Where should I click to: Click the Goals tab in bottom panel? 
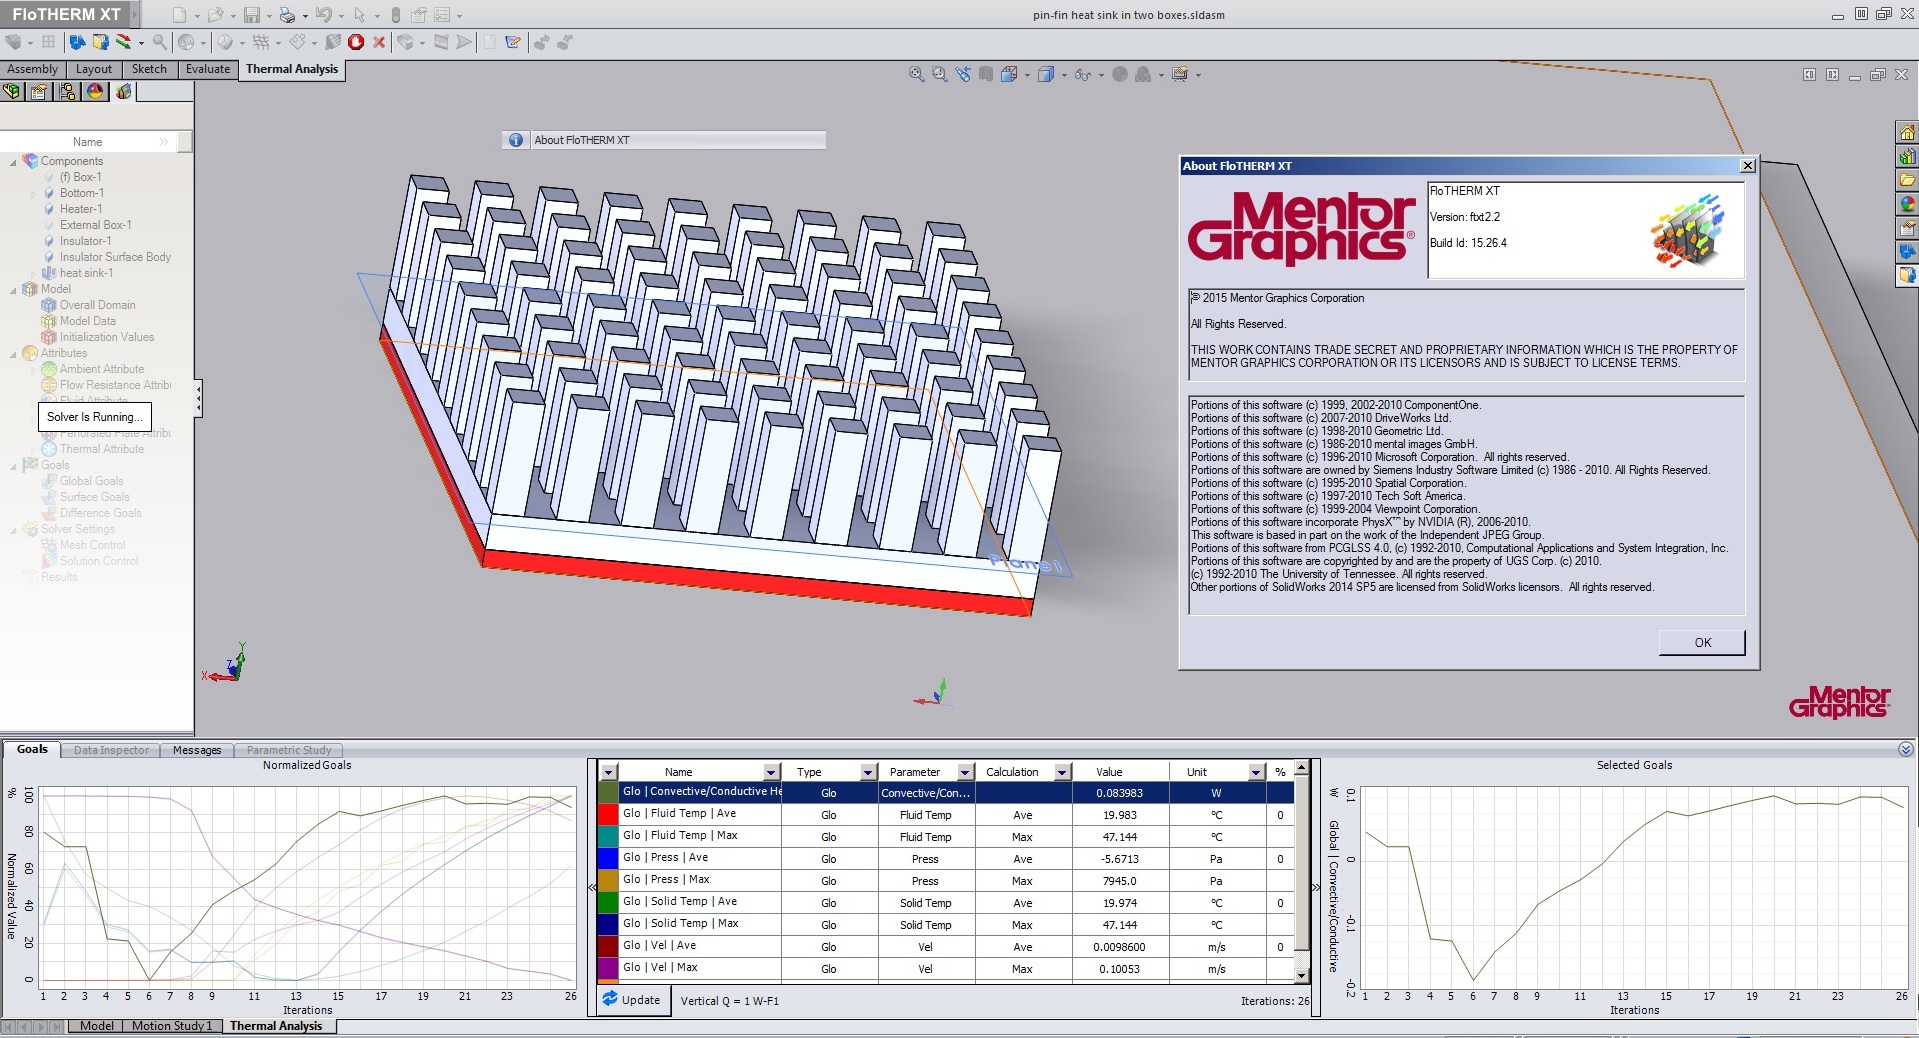(x=32, y=749)
